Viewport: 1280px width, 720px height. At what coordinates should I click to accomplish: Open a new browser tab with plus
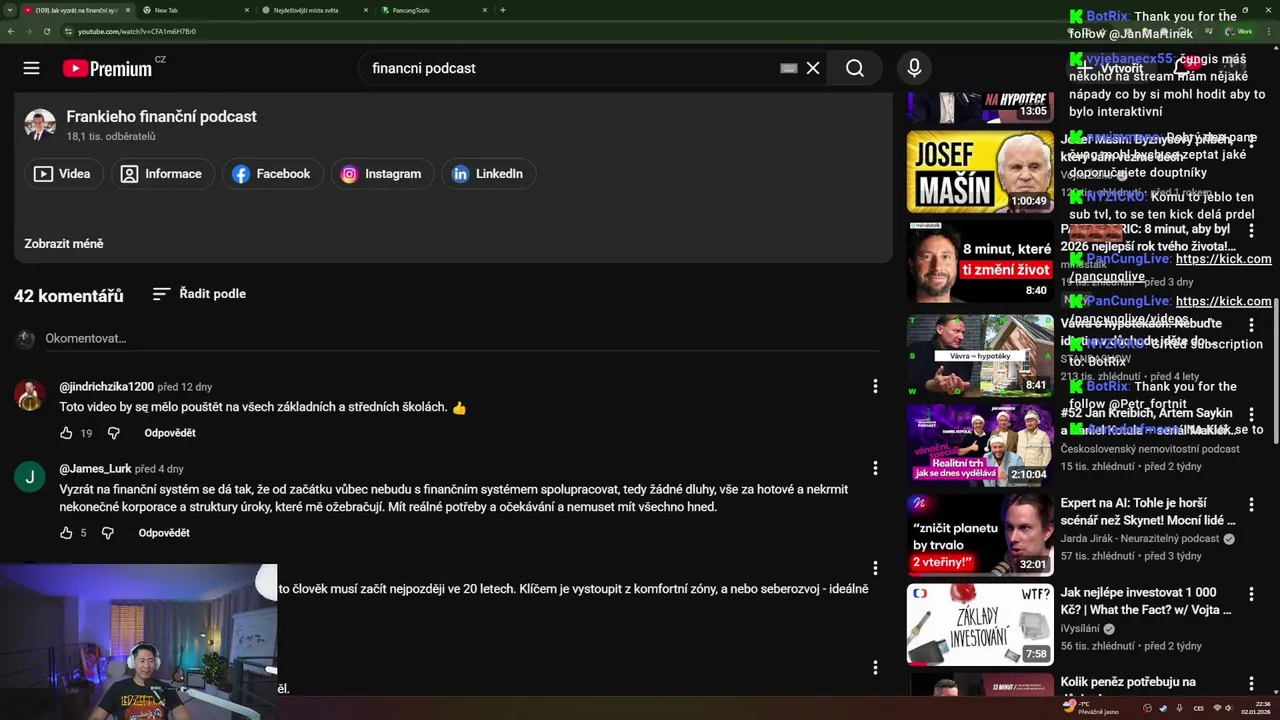(x=502, y=10)
